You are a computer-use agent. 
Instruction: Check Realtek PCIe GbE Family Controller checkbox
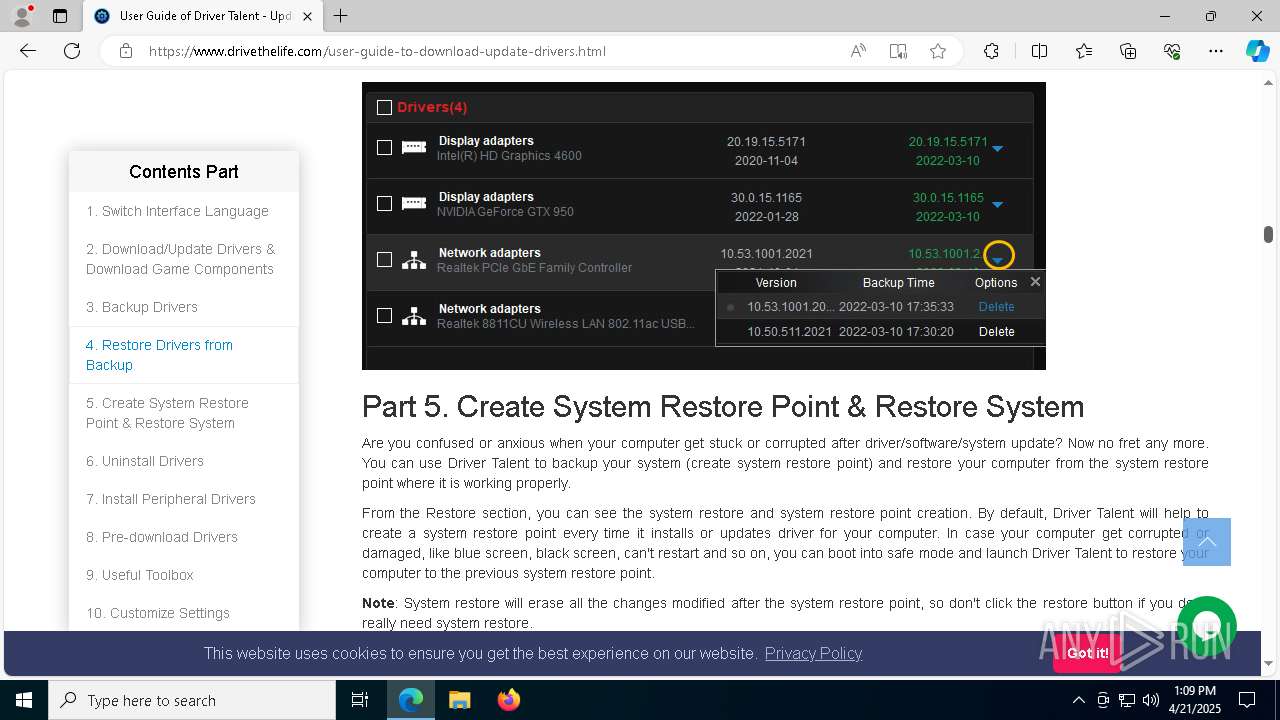pyautogui.click(x=384, y=260)
